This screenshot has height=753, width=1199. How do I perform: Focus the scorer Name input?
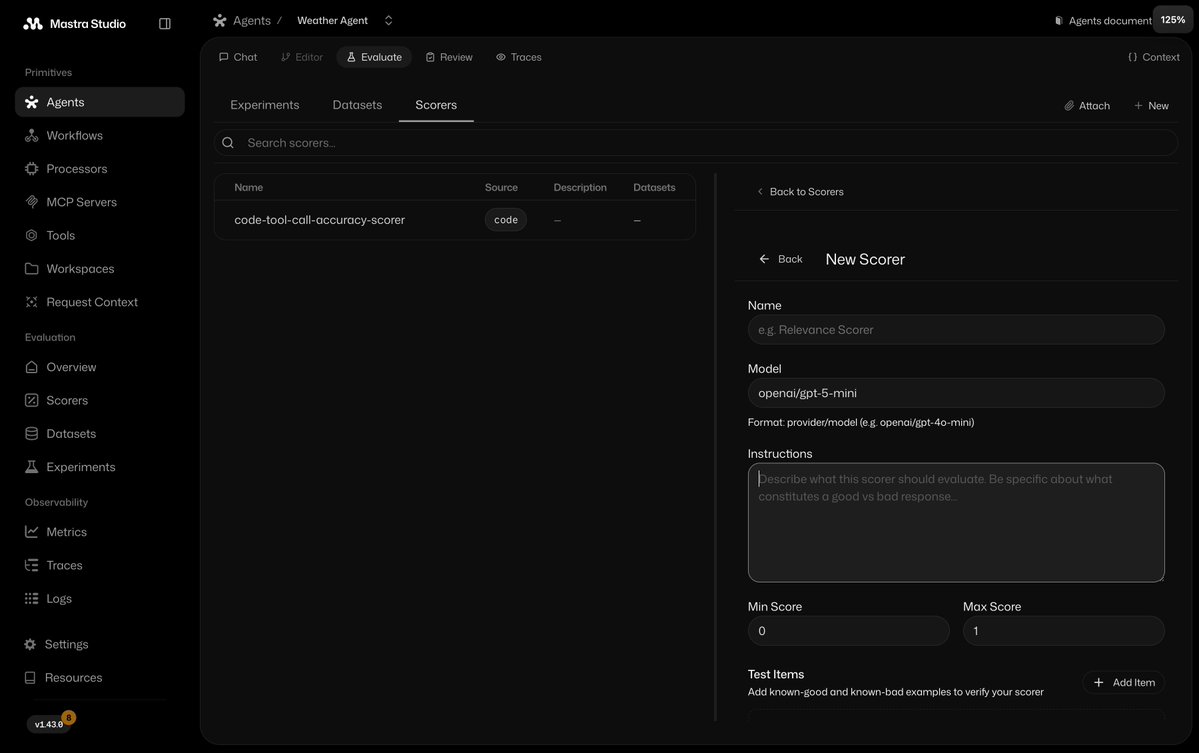point(956,329)
